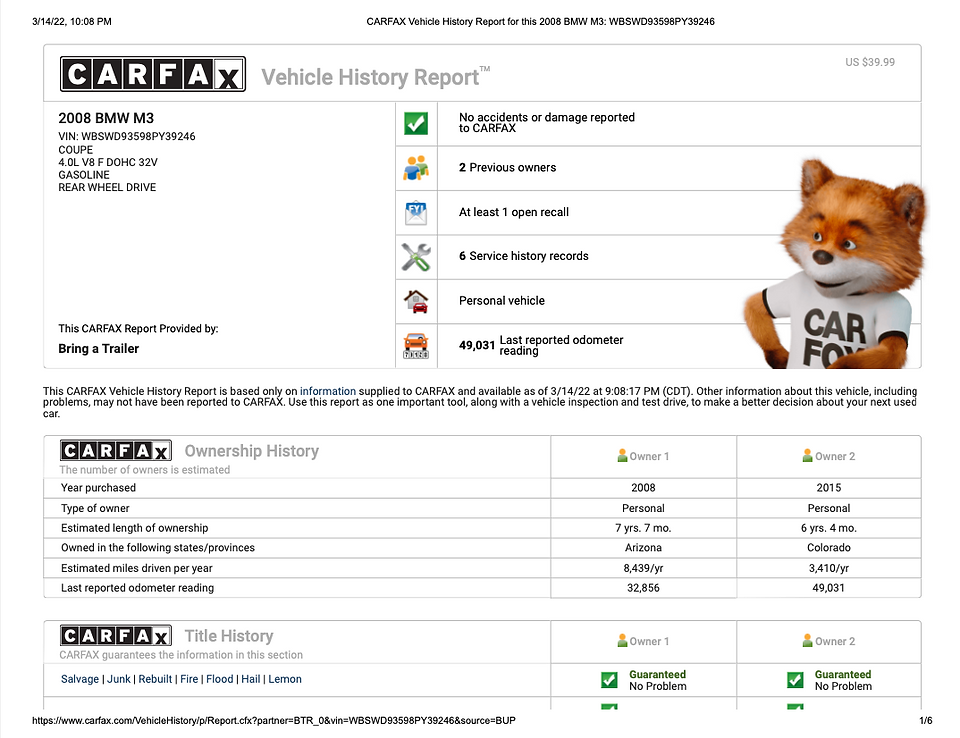Viewport: 960px width, 738px height.
Task: Click the 'Title History' section heading
Action: click(x=229, y=636)
